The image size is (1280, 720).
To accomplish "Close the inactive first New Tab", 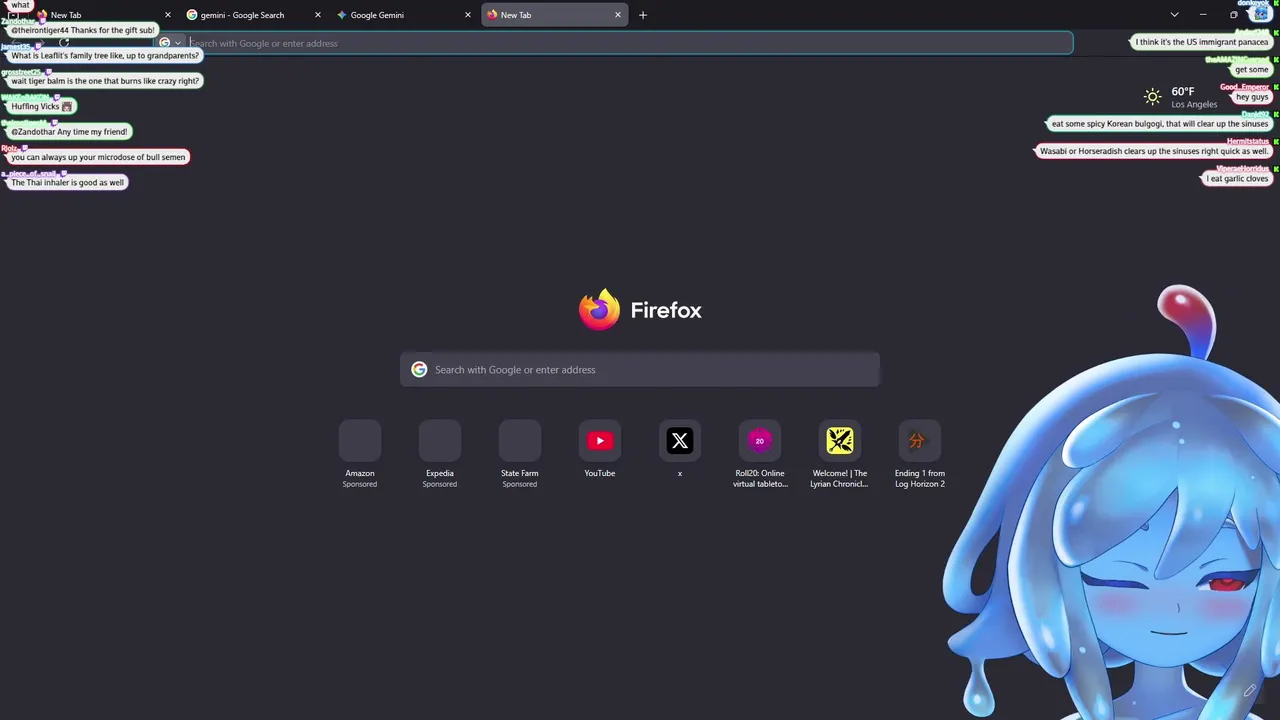I will tap(167, 15).
